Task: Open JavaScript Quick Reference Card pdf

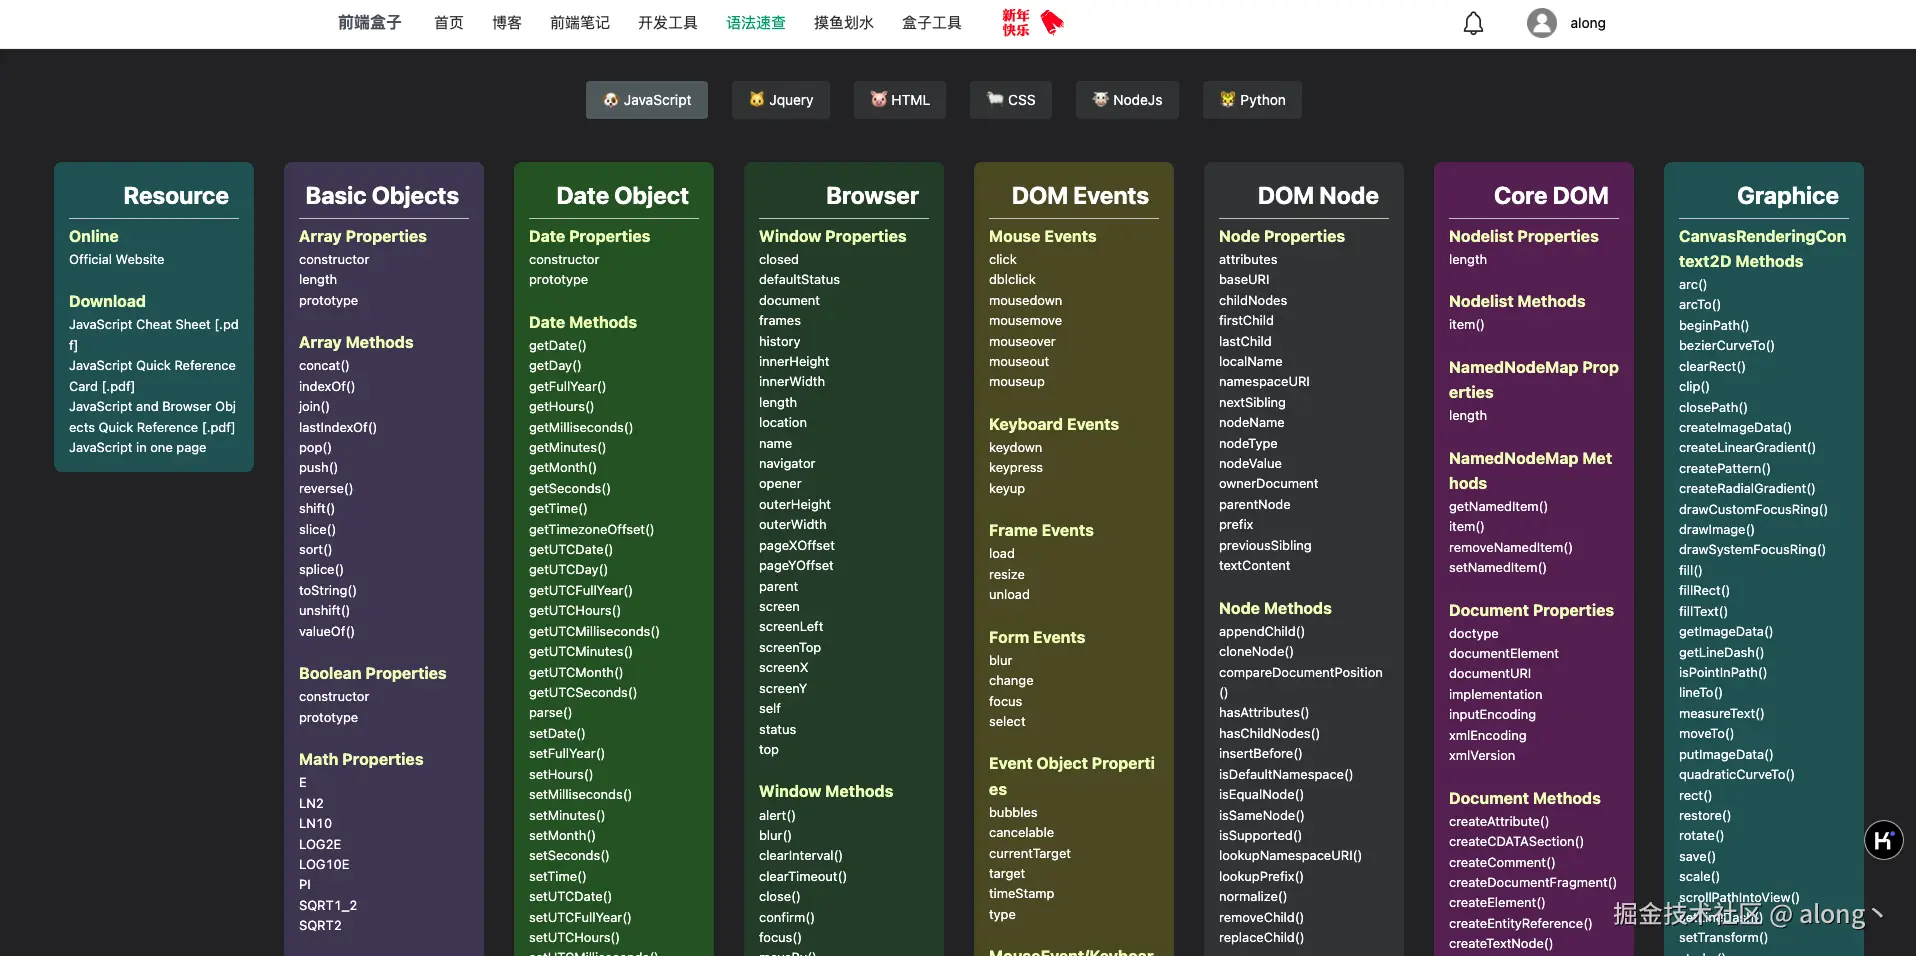Action: [152, 376]
